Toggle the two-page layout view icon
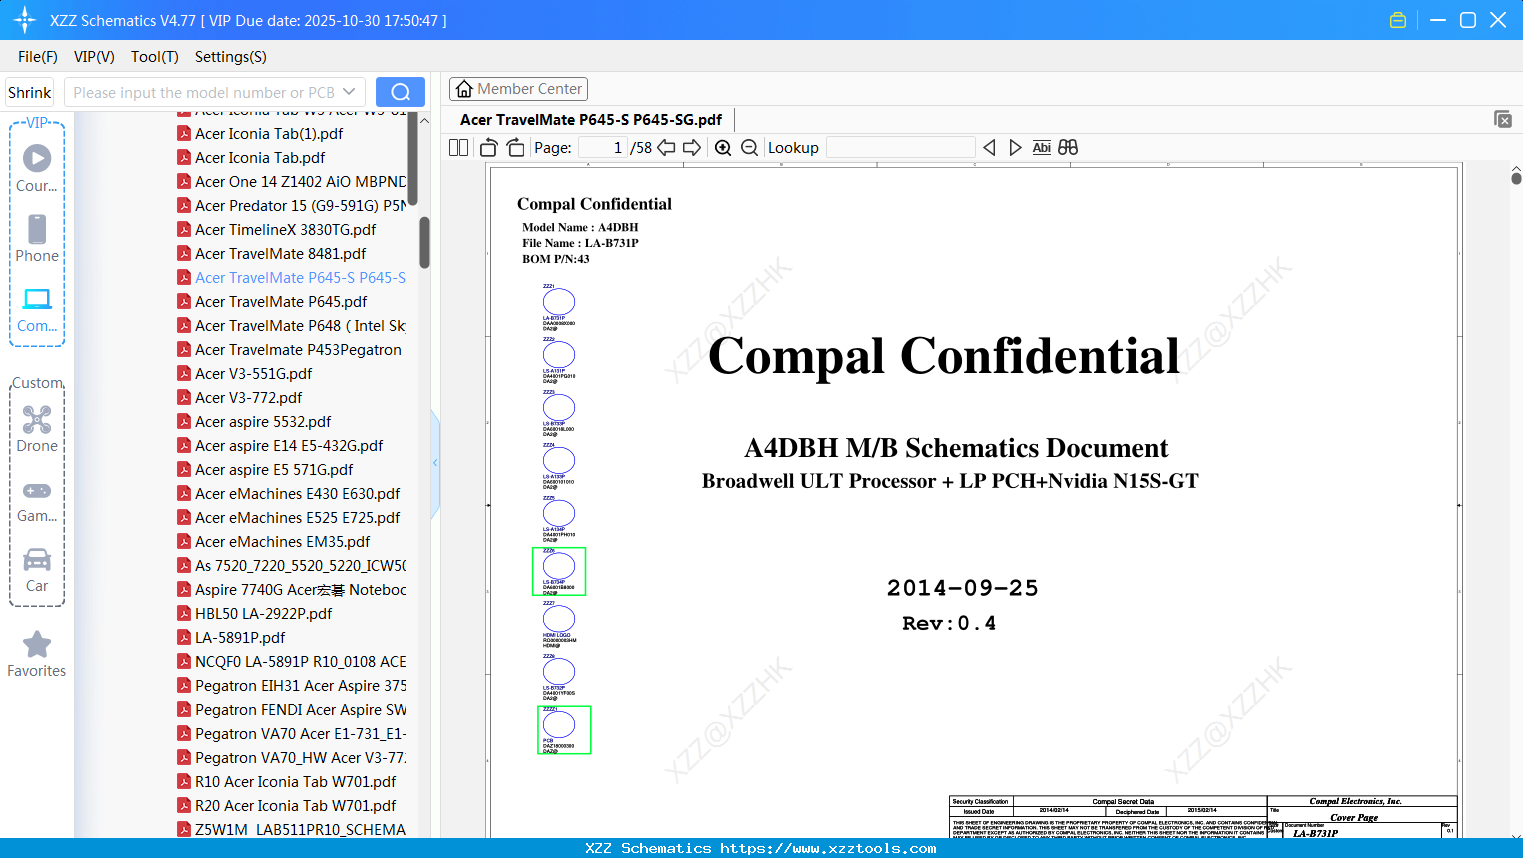 [x=458, y=148]
